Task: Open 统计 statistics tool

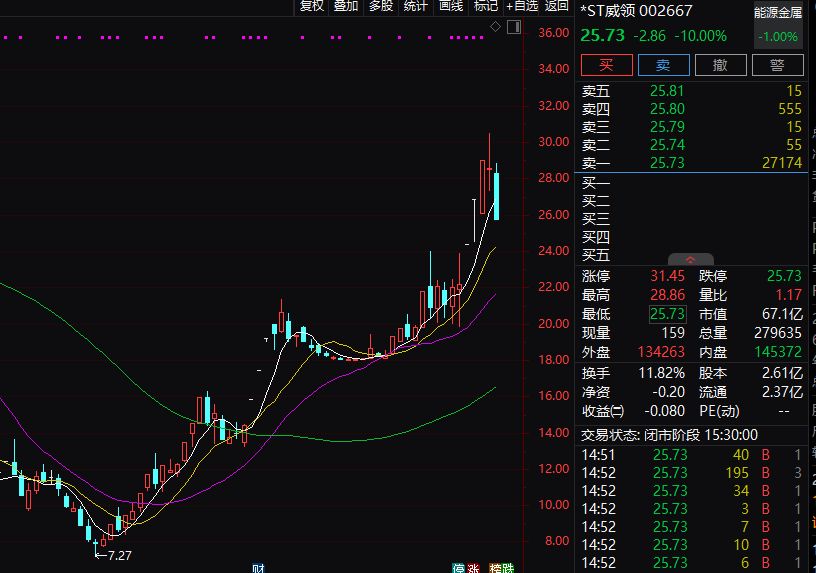Action: click(415, 6)
